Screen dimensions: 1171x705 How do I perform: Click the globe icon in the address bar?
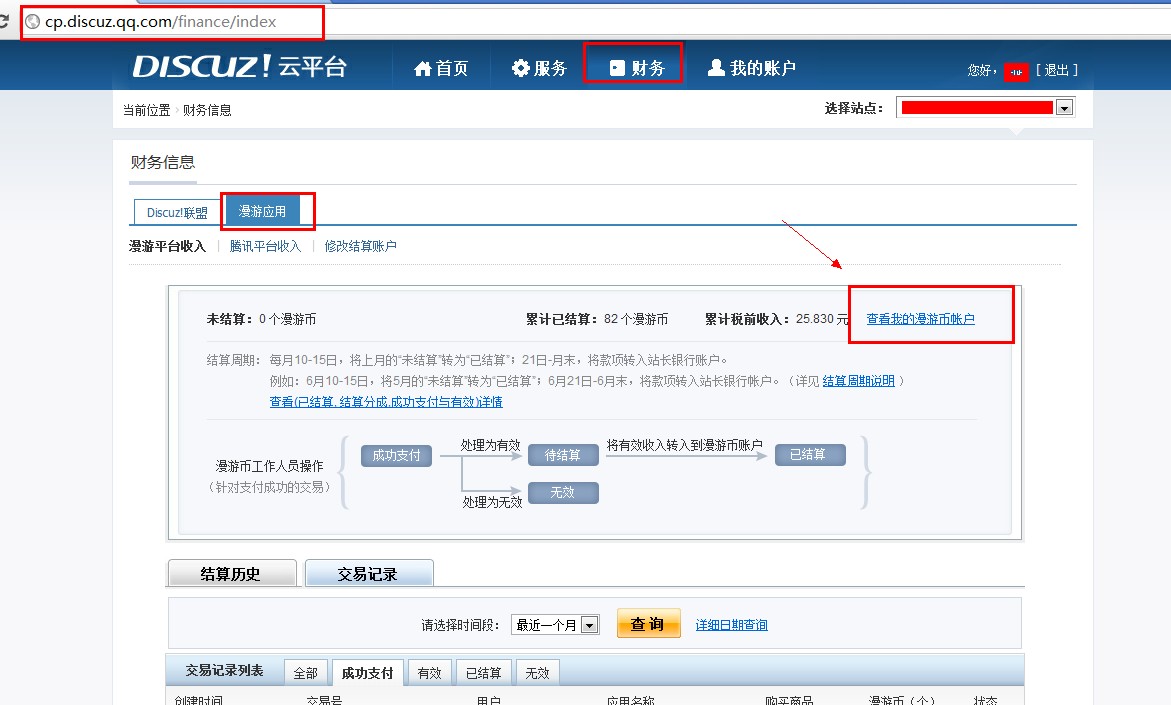(33, 22)
